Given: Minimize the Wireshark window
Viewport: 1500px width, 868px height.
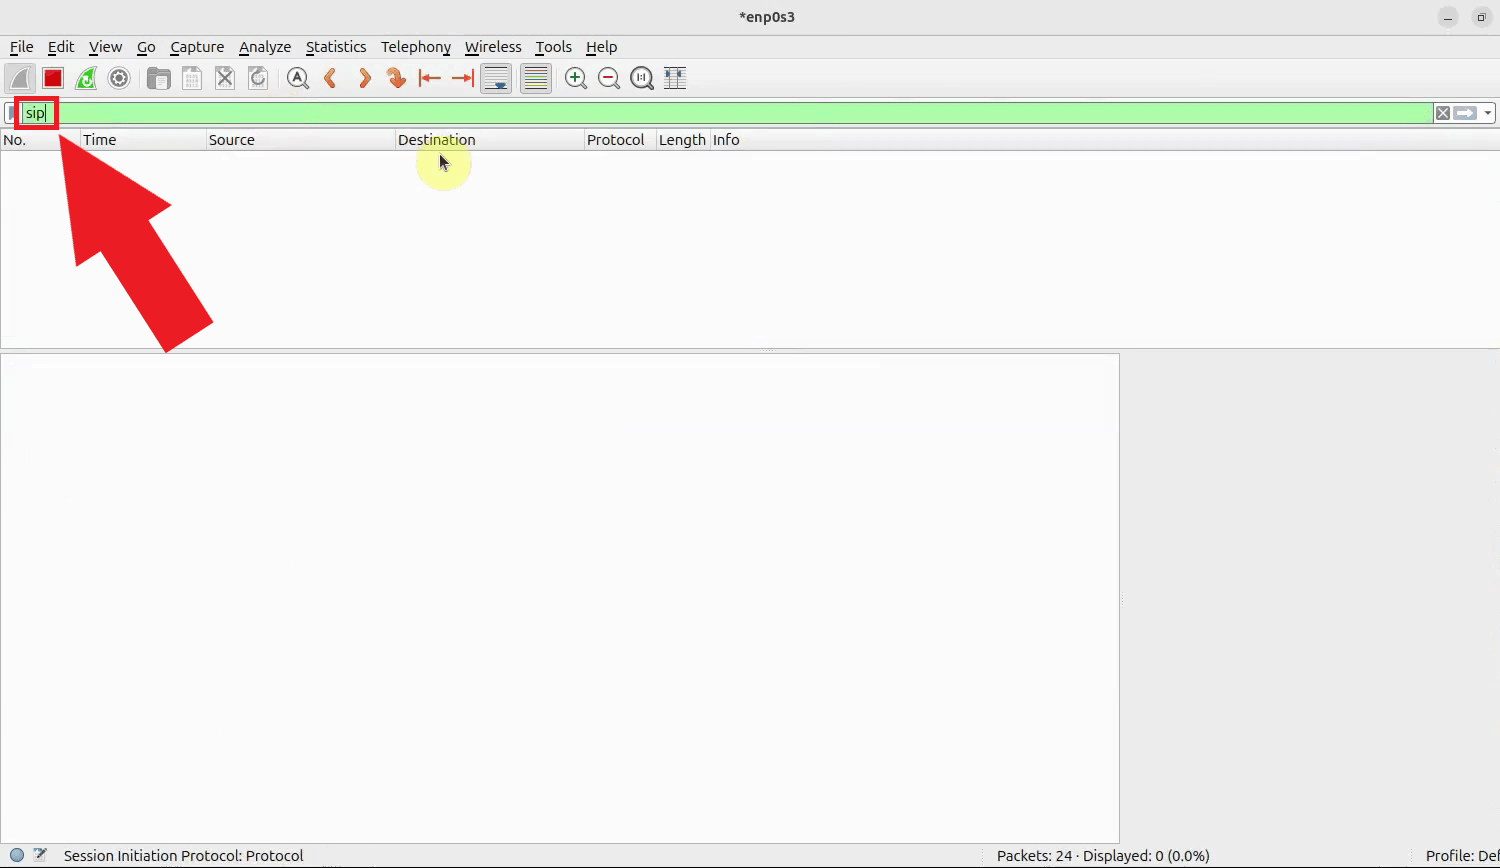Looking at the screenshot, I should (1448, 17).
